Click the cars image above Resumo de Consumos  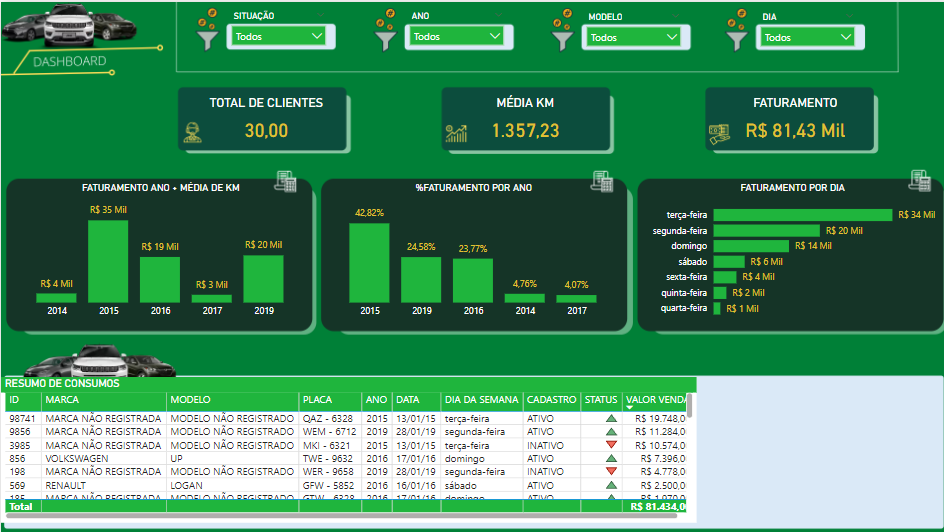click(99, 360)
